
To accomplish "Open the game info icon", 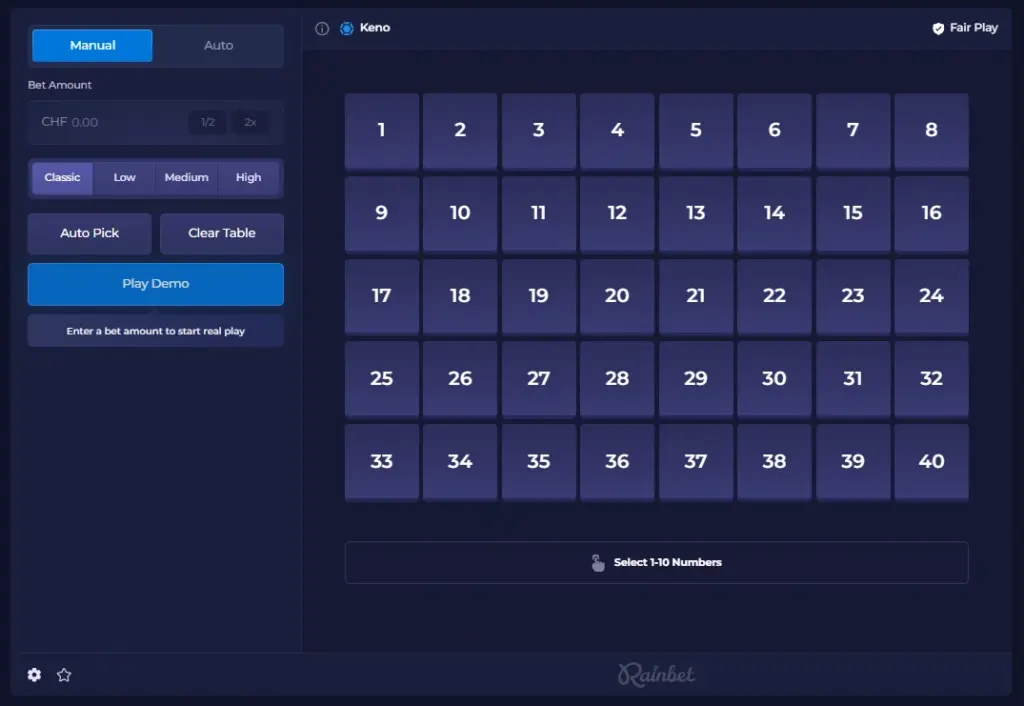I will 322,28.
